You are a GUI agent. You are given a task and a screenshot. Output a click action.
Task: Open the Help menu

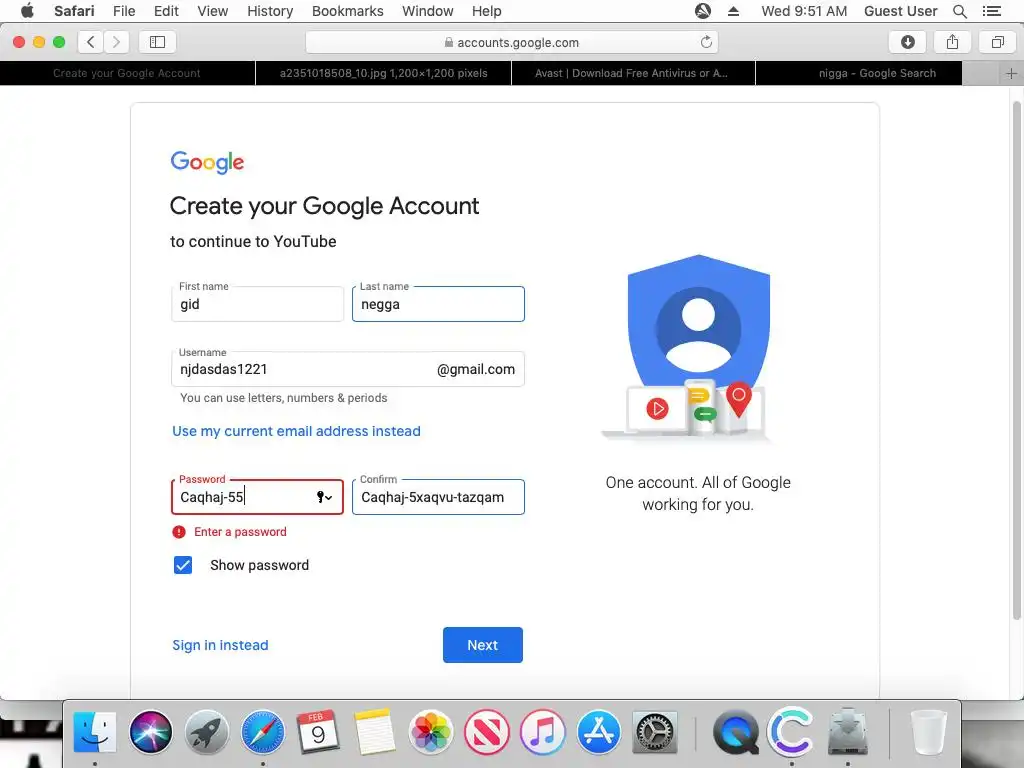[487, 11]
